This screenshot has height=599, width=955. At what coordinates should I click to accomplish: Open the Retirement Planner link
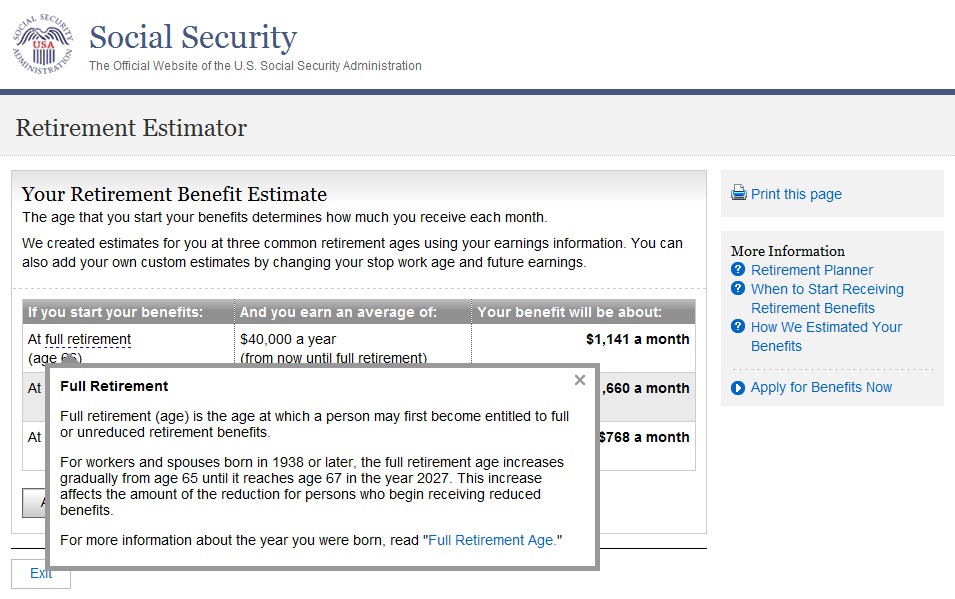point(811,270)
